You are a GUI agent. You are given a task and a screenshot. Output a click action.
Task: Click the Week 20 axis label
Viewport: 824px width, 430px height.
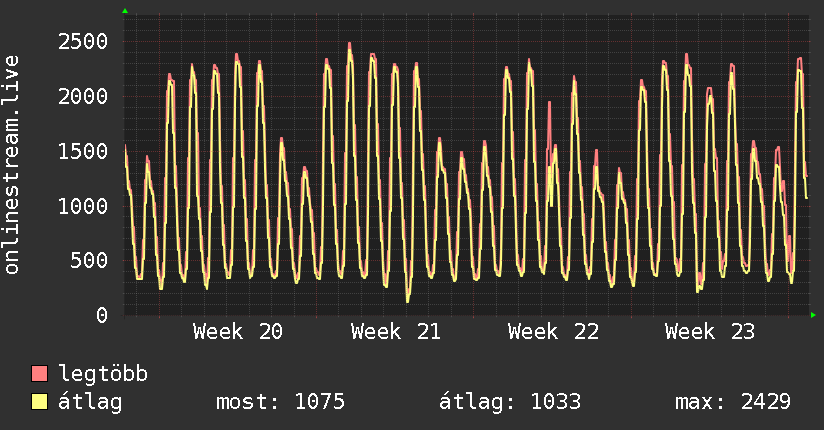238,332
